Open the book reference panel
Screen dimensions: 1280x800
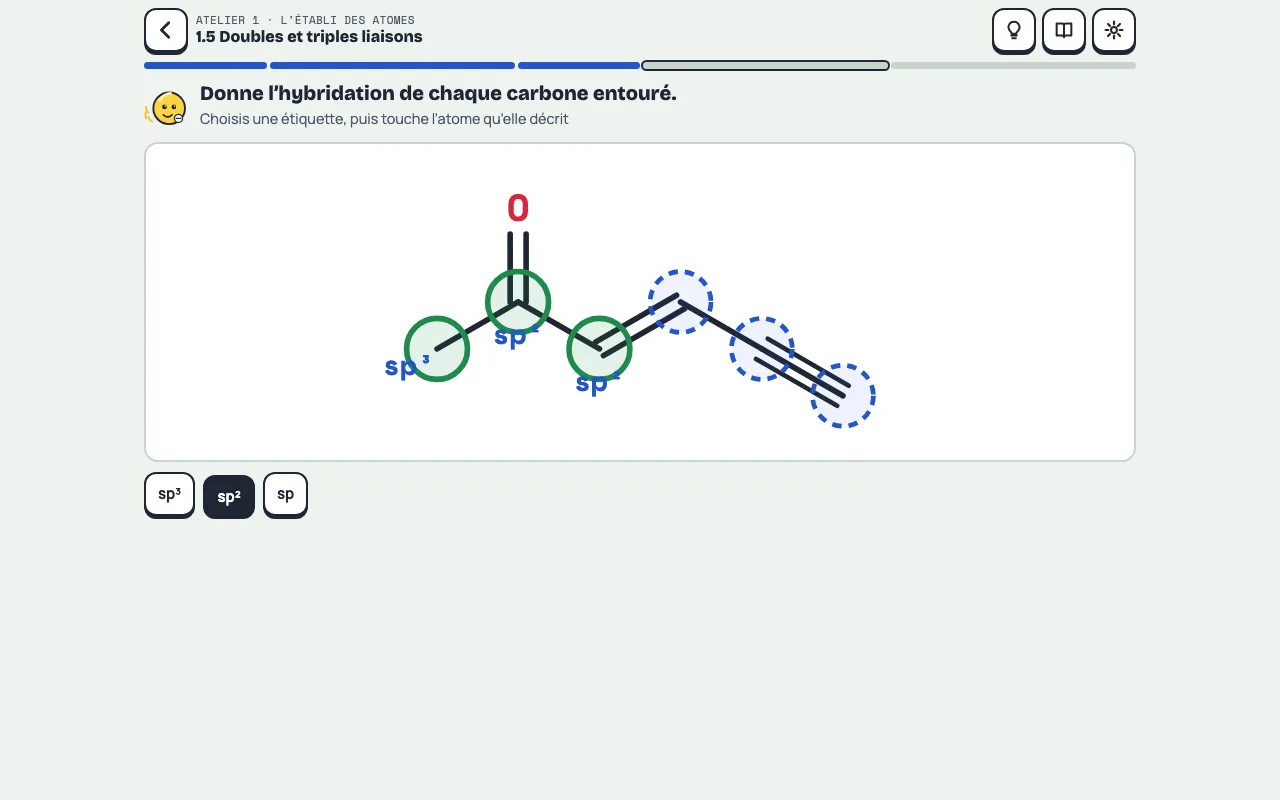1064,30
